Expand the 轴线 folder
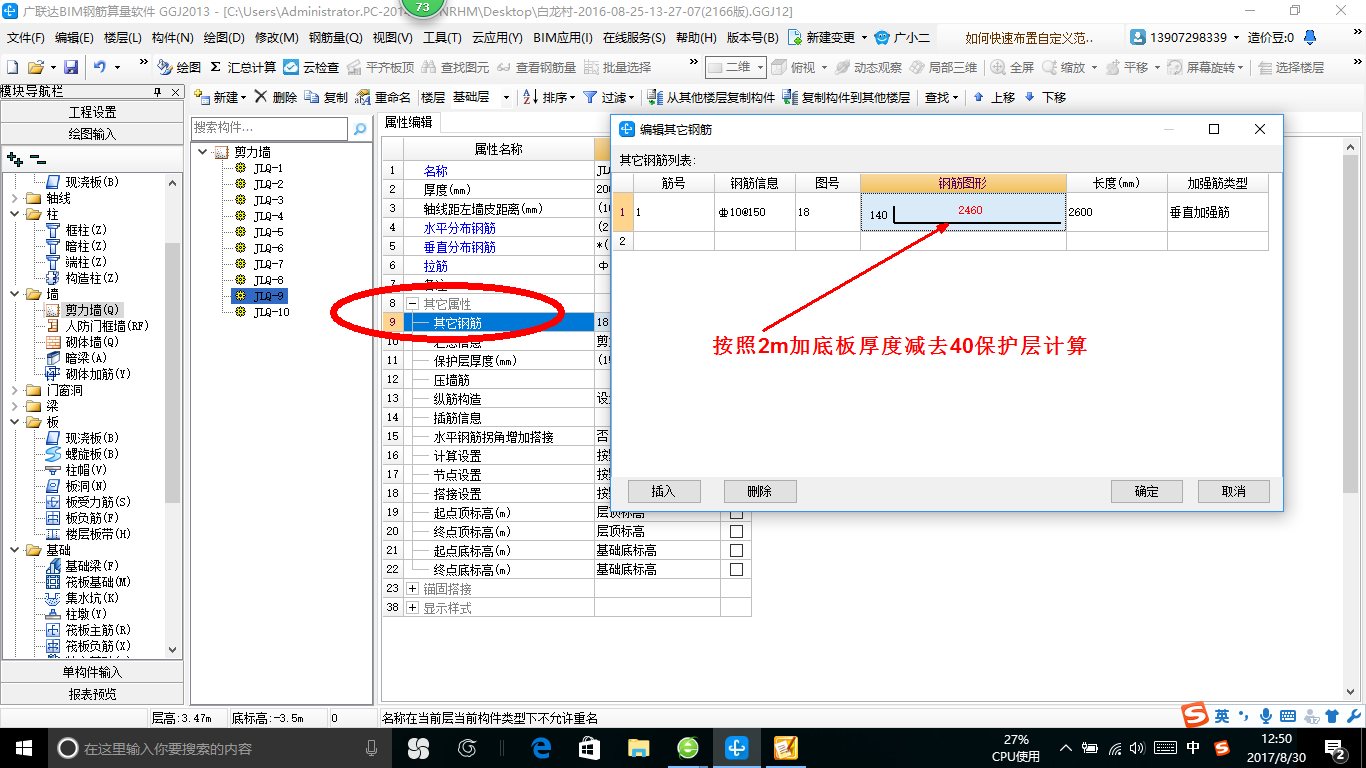 pyautogui.click(x=14, y=198)
